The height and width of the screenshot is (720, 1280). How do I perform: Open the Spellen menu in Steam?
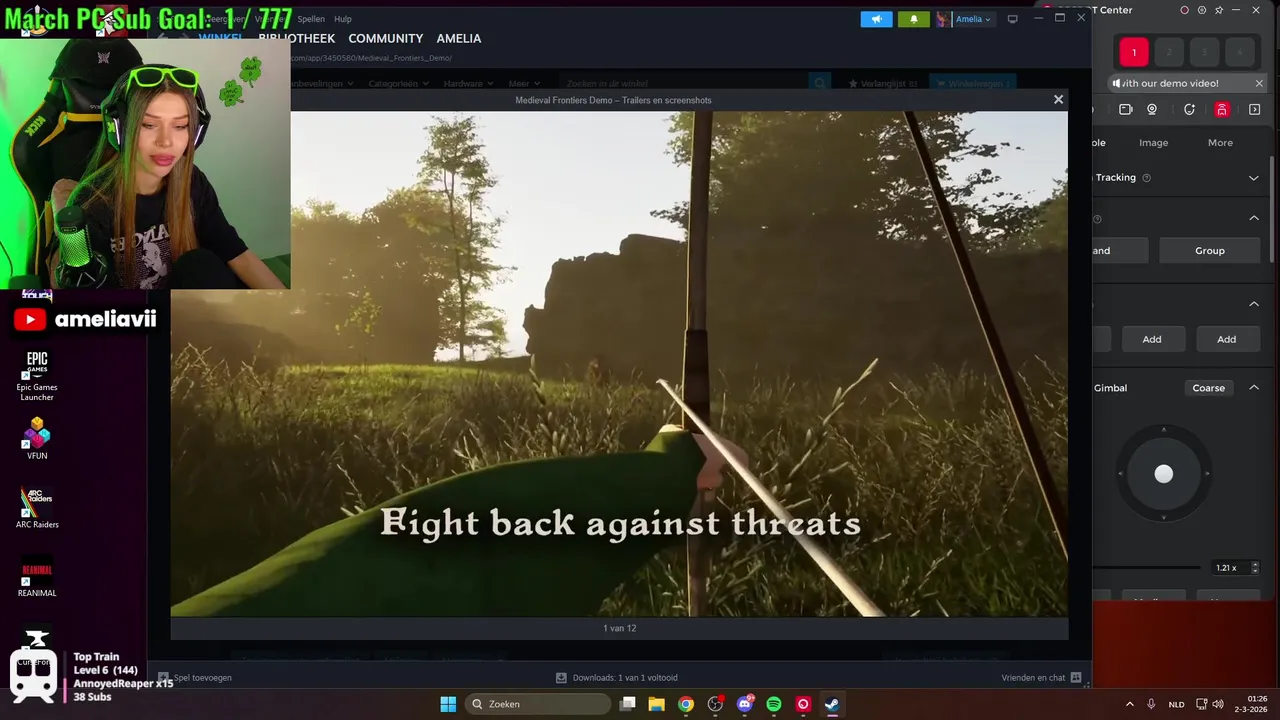311,19
